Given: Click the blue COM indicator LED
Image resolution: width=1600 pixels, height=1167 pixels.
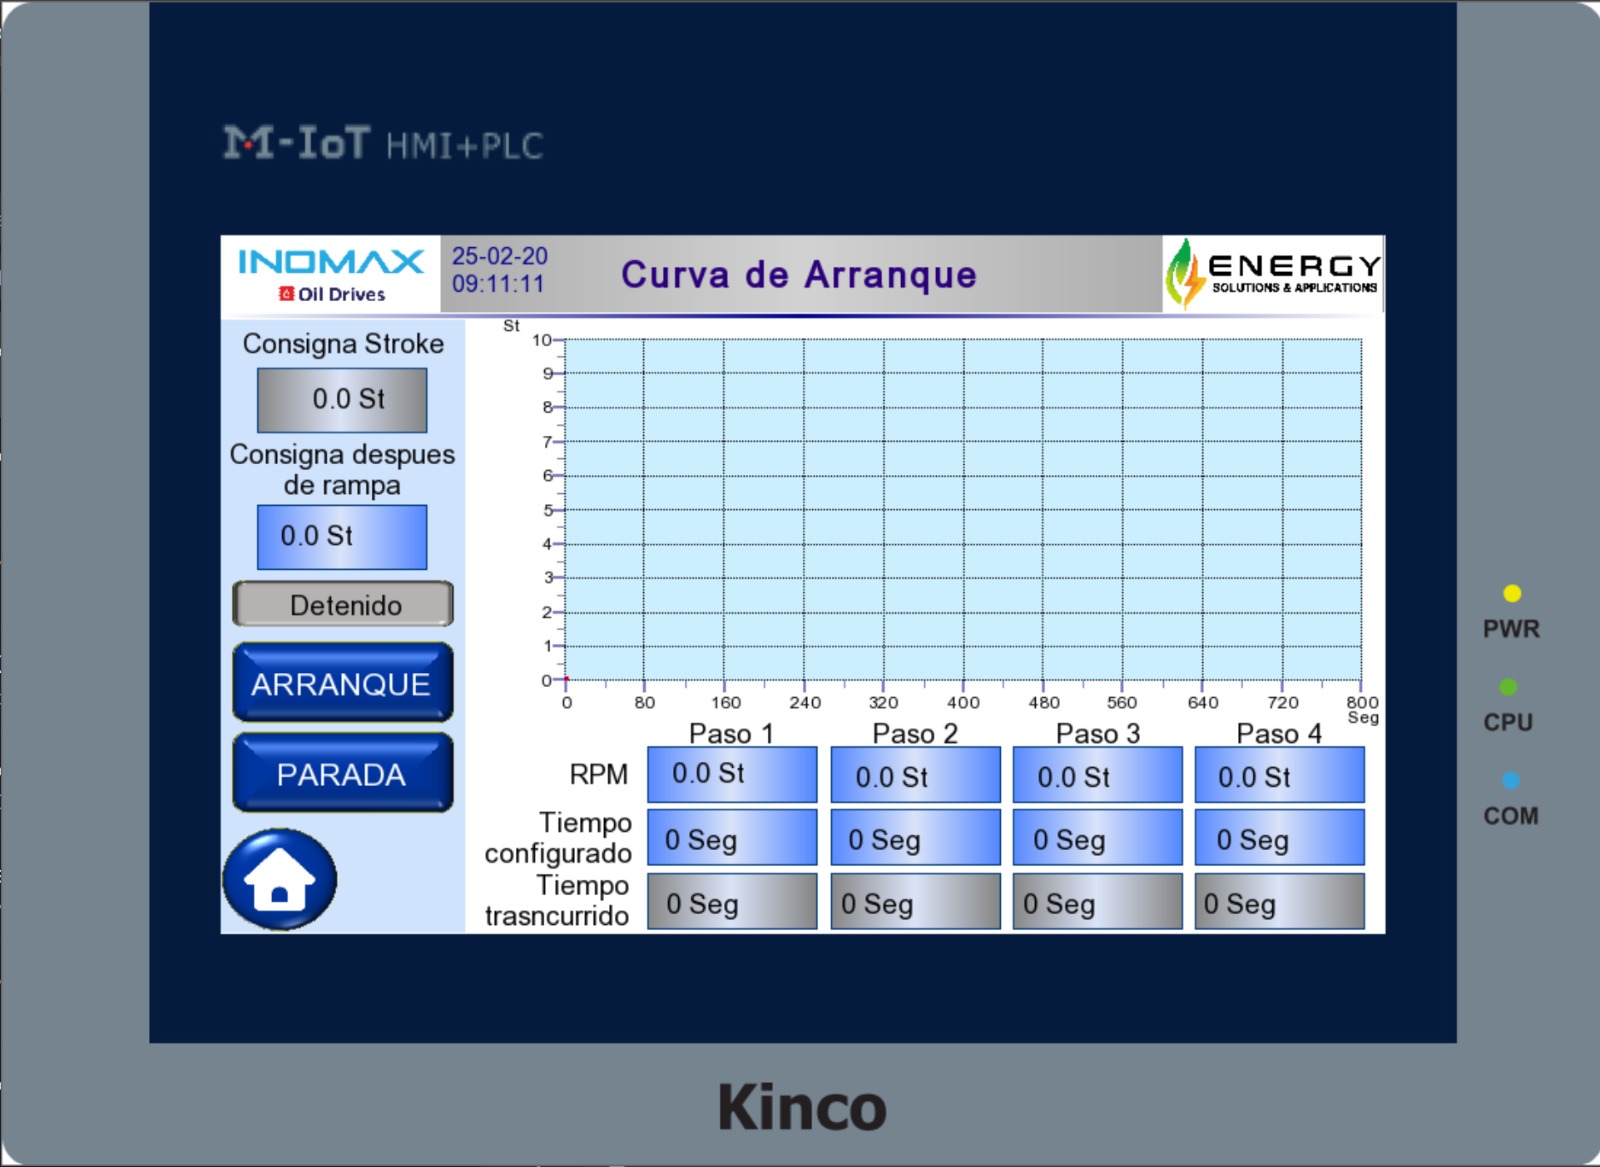Looking at the screenshot, I should 1511,780.
